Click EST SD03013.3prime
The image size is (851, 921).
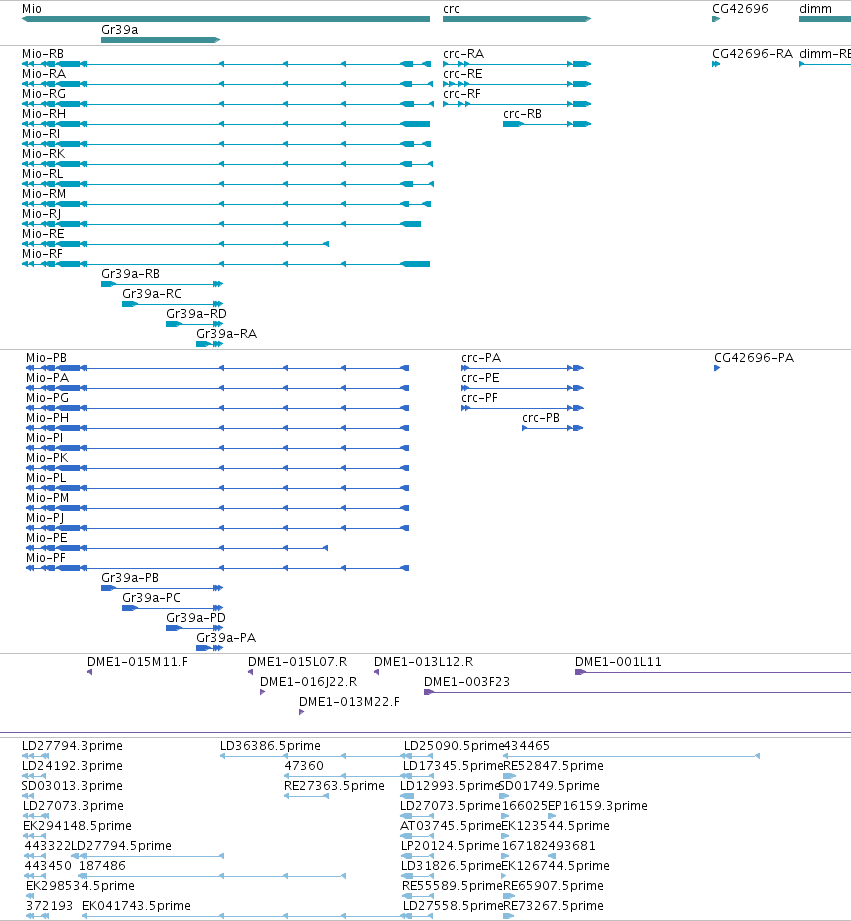click(72, 786)
